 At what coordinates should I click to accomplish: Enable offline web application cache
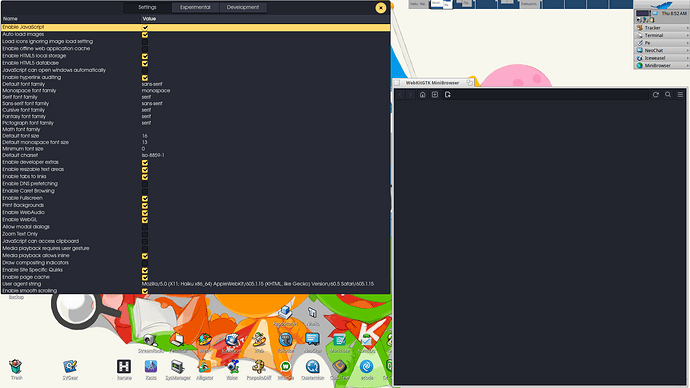tap(145, 49)
